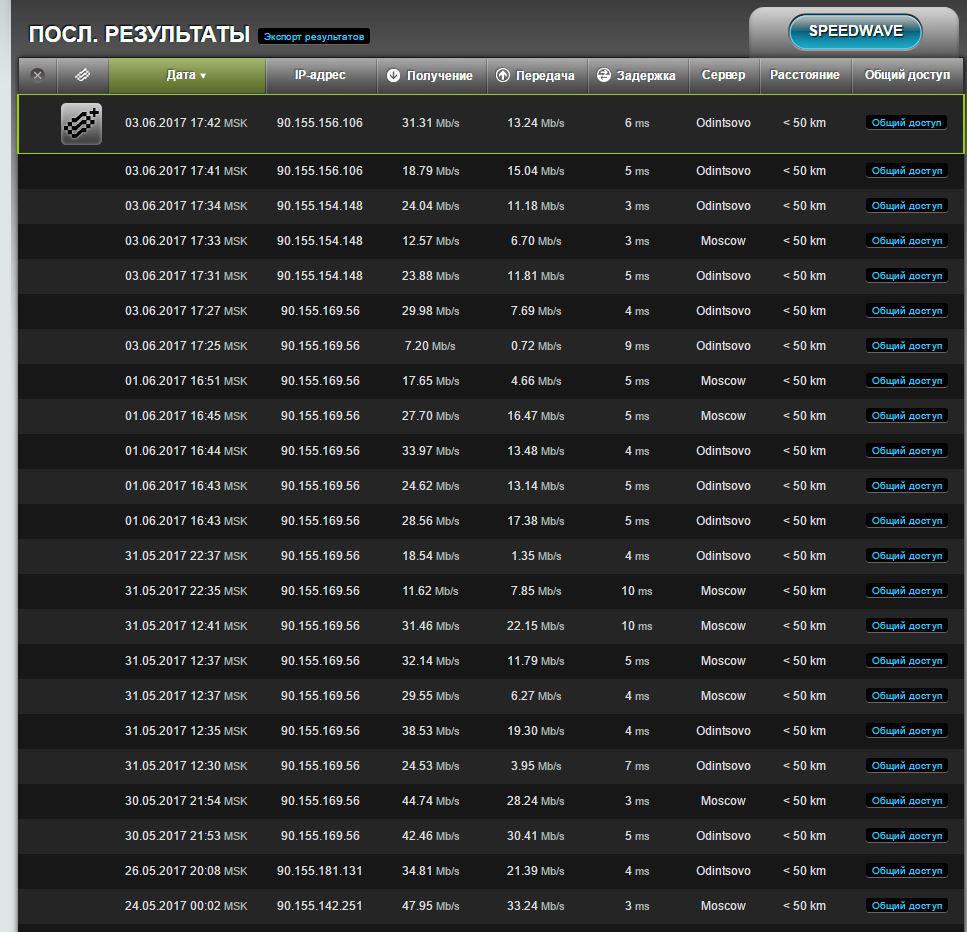
Task: Click the download arrow icon beside Получение
Action: 393,75
